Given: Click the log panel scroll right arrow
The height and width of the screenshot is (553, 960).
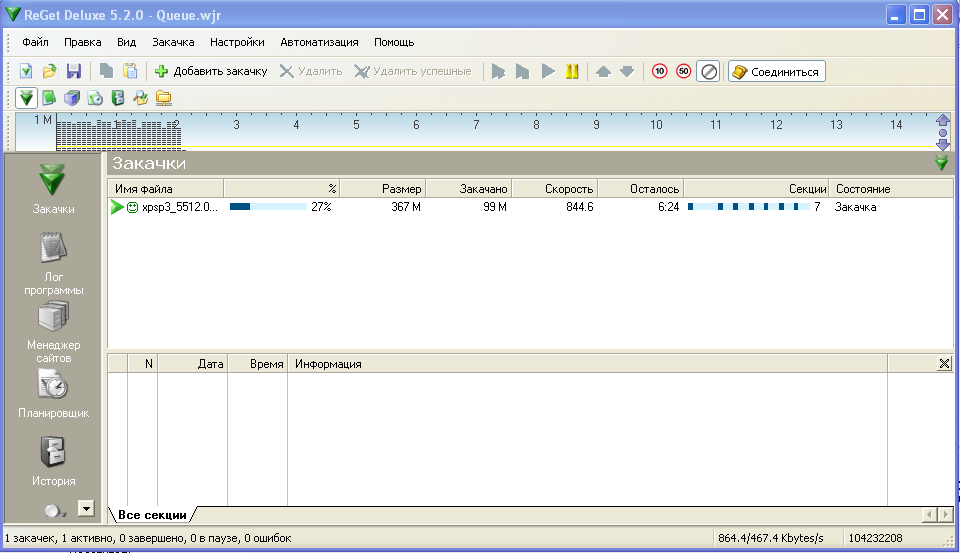Looking at the screenshot, I should pos(946,515).
